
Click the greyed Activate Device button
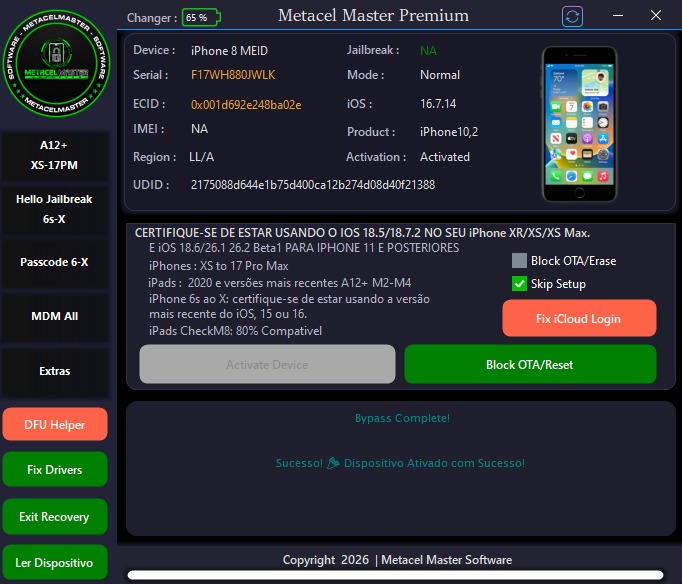click(267, 364)
